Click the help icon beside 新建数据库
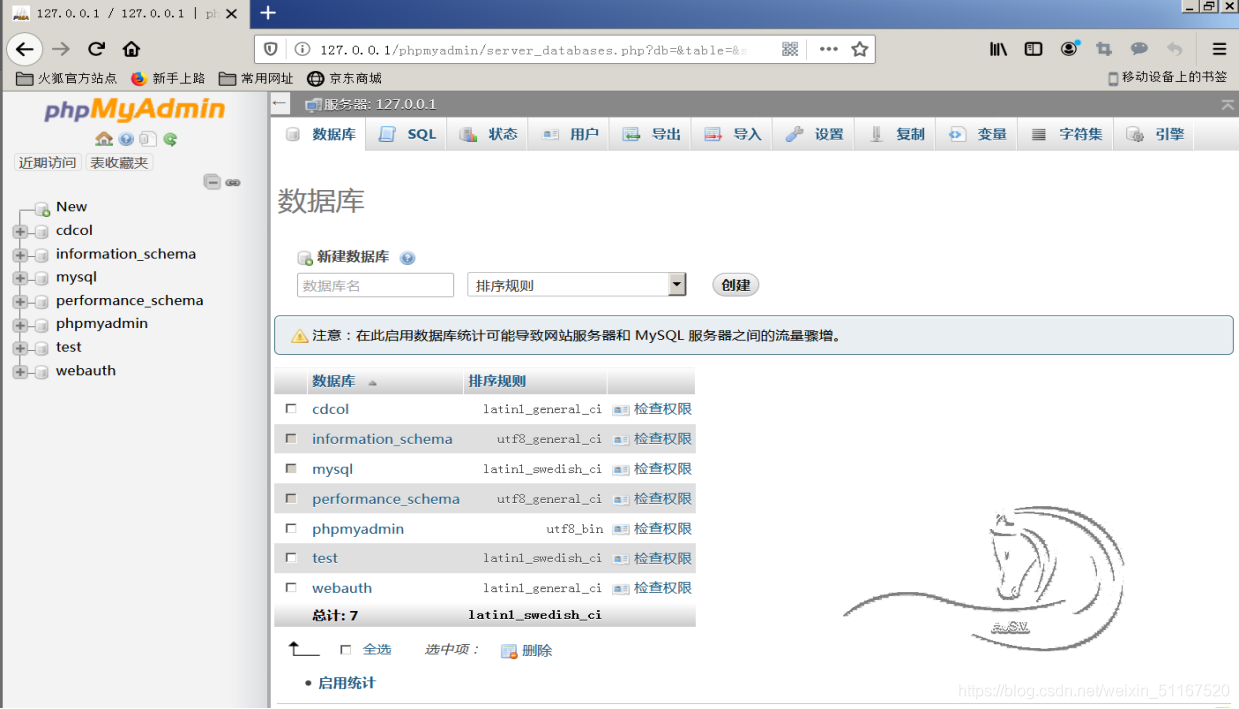 407,258
